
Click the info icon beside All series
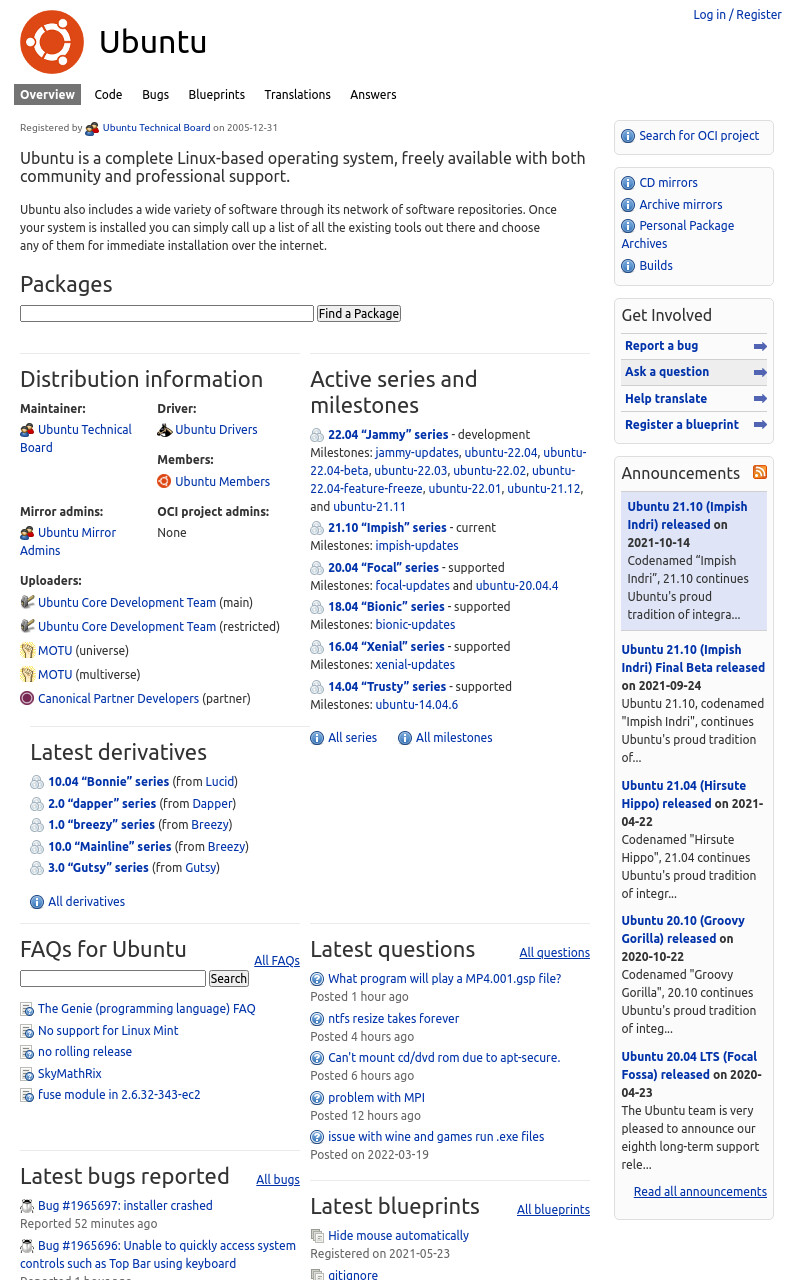(317, 738)
